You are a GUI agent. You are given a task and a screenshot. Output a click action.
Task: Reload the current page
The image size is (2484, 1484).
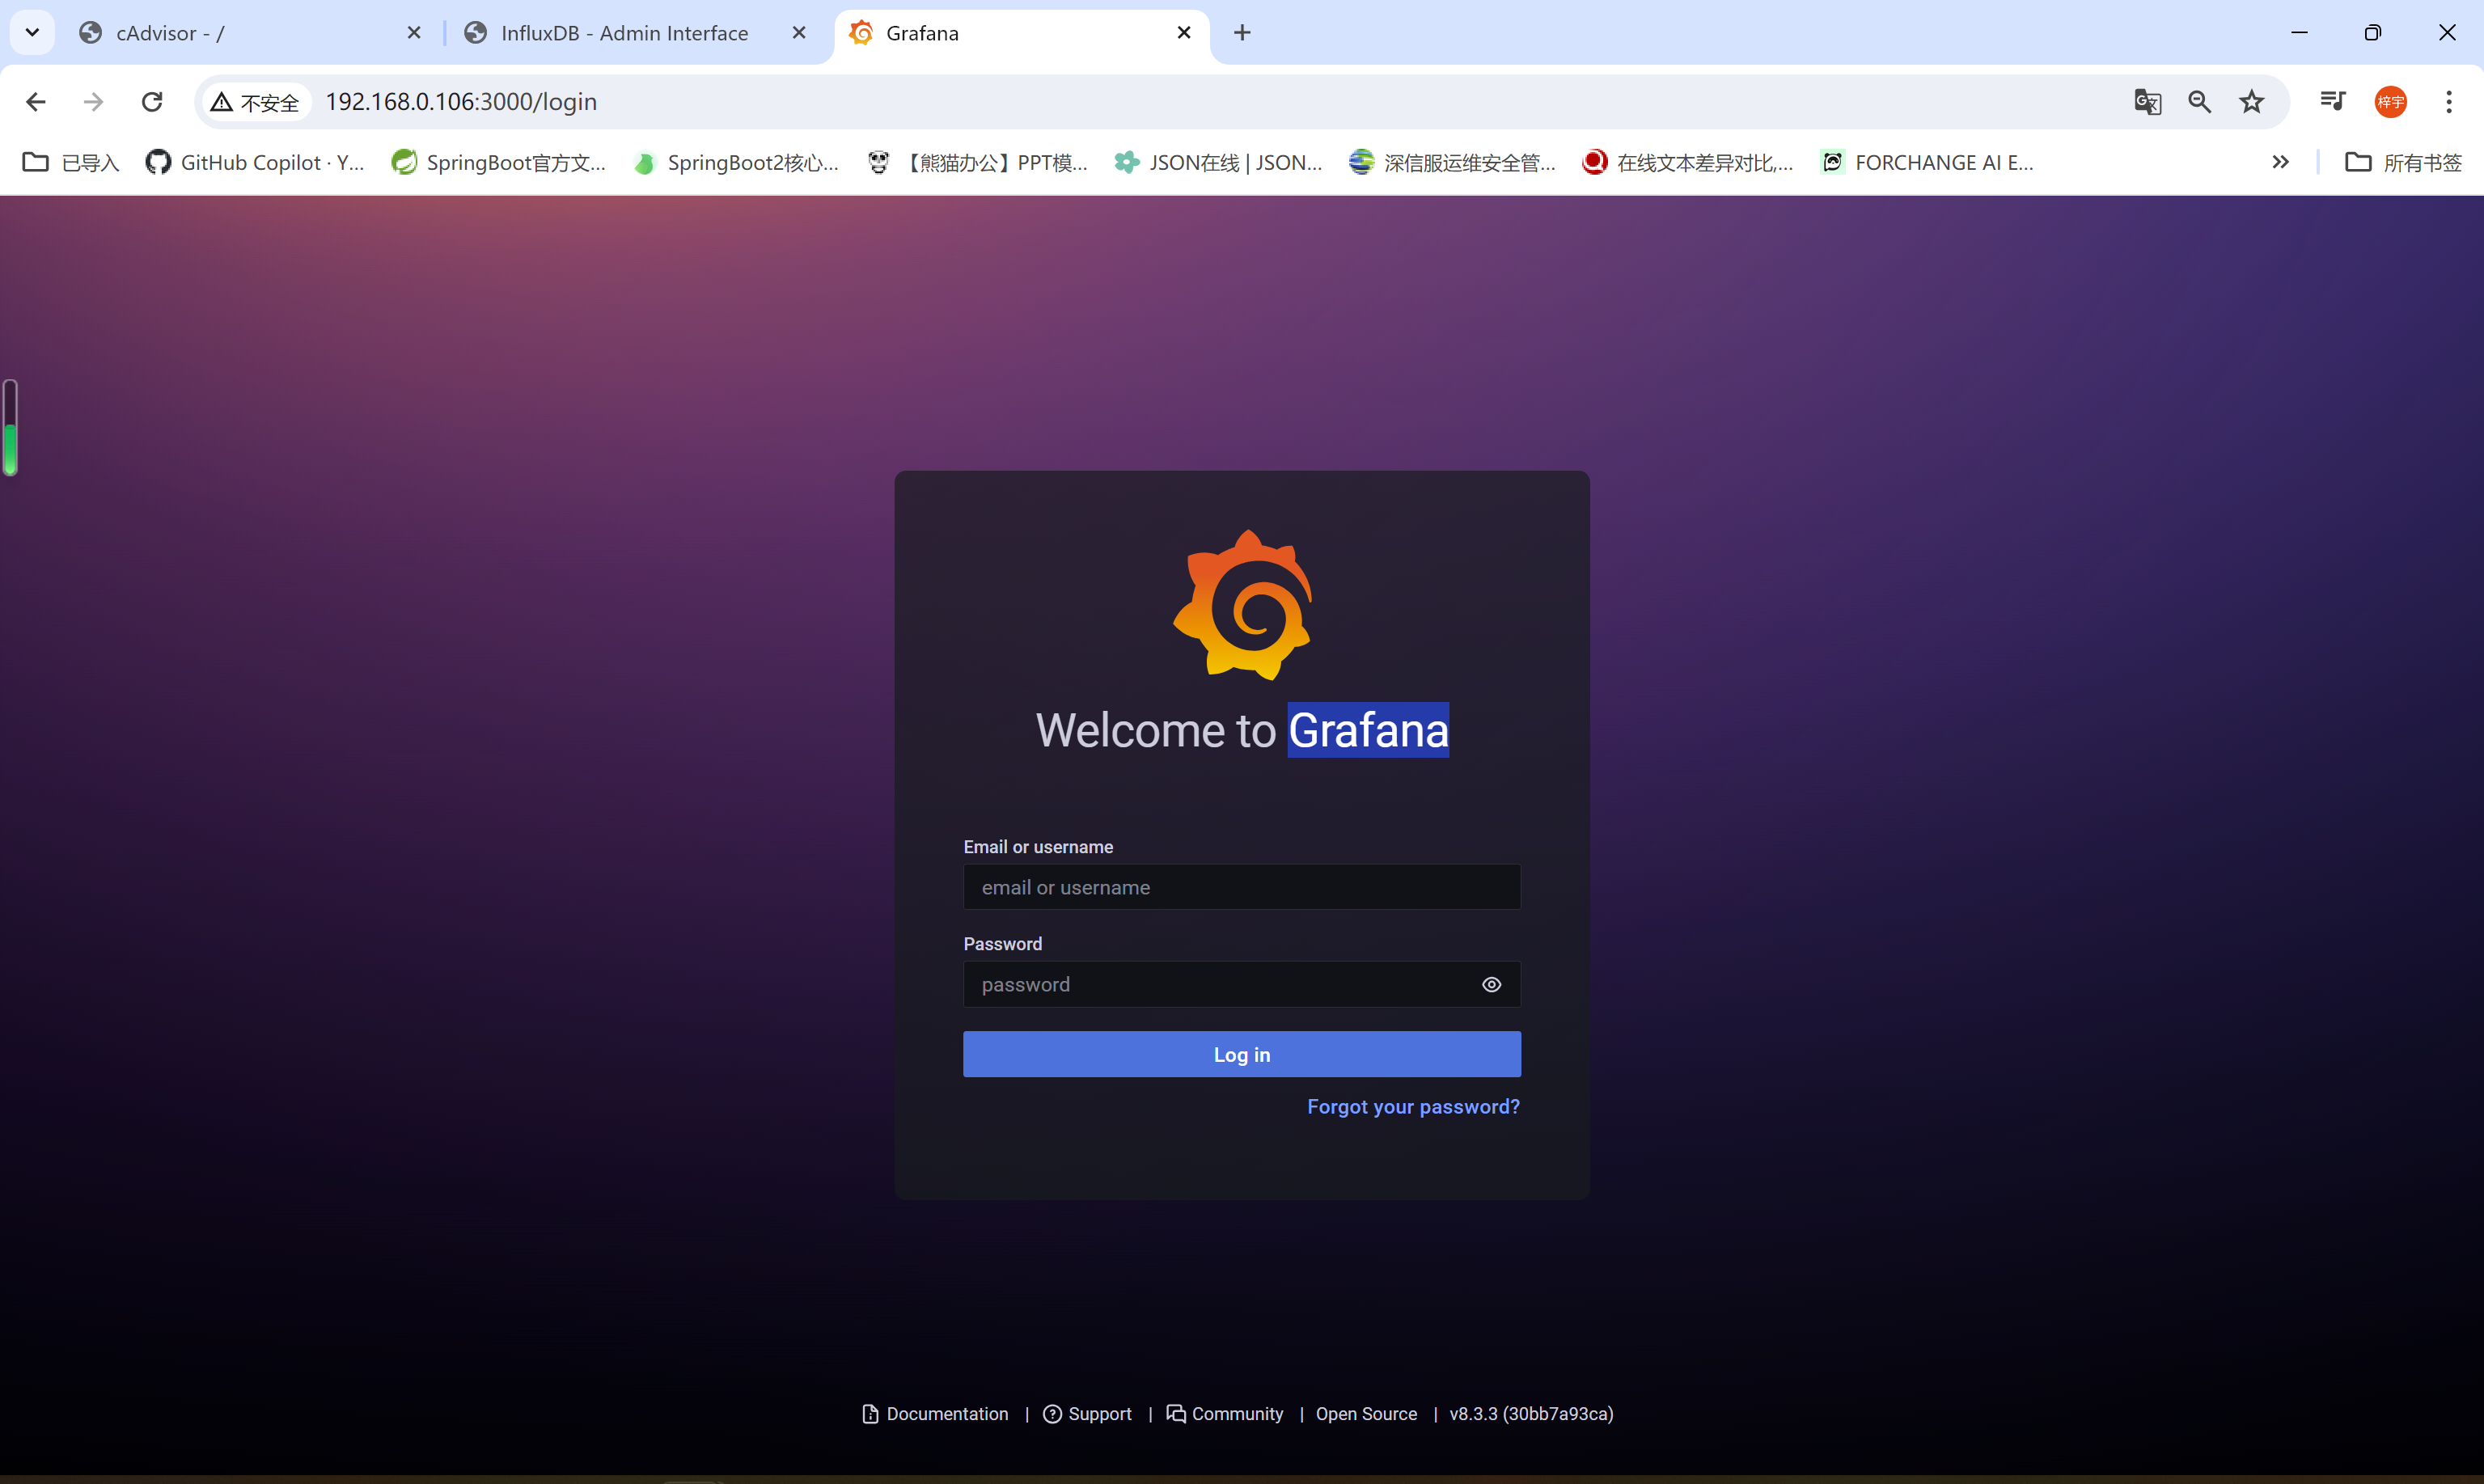pyautogui.click(x=152, y=102)
